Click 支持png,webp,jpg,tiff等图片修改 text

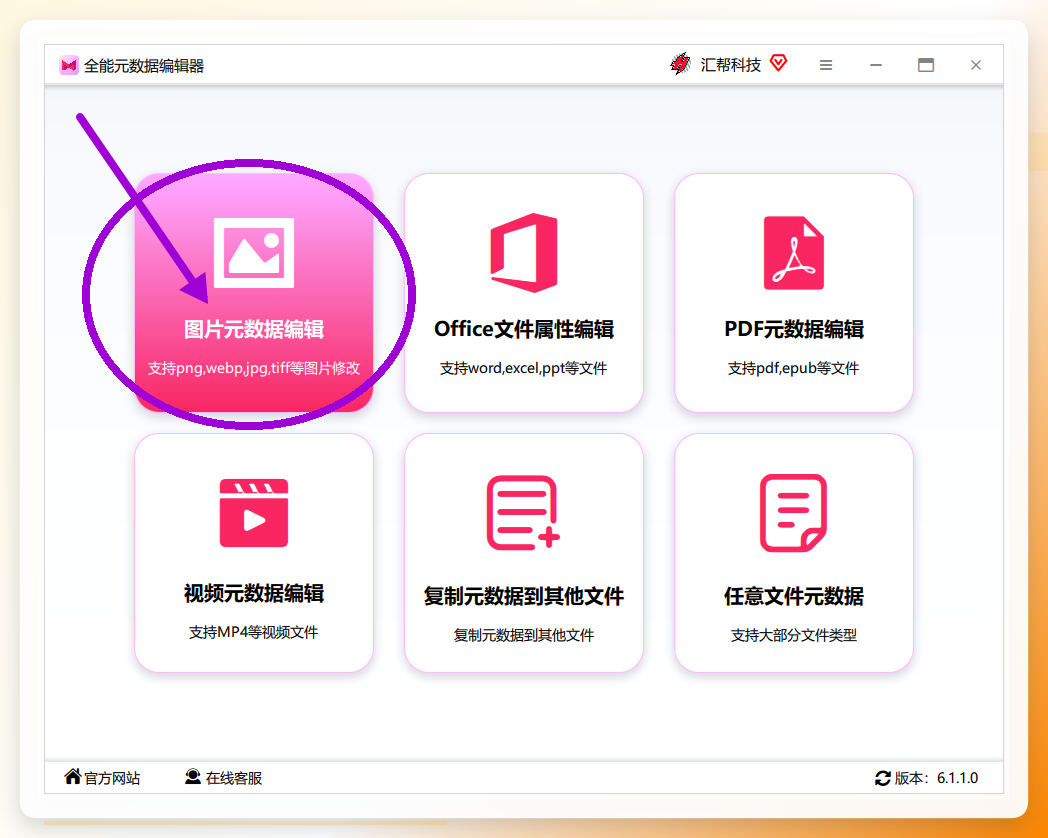point(254,368)
